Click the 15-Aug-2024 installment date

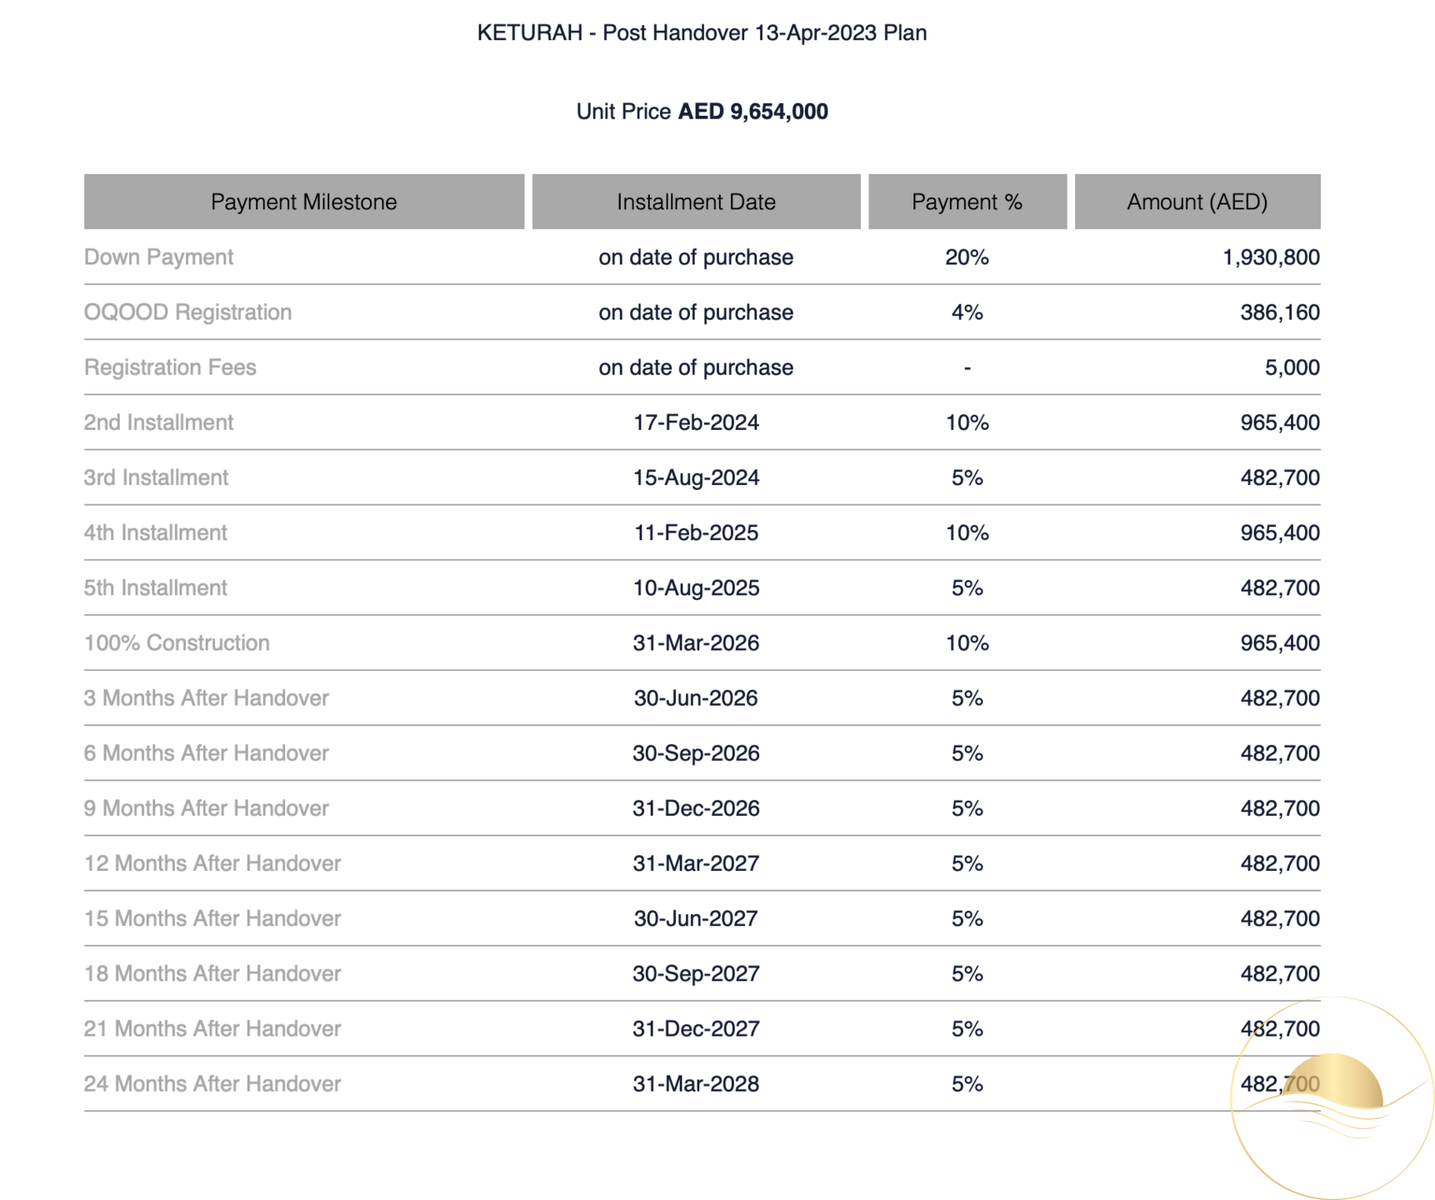696,477
